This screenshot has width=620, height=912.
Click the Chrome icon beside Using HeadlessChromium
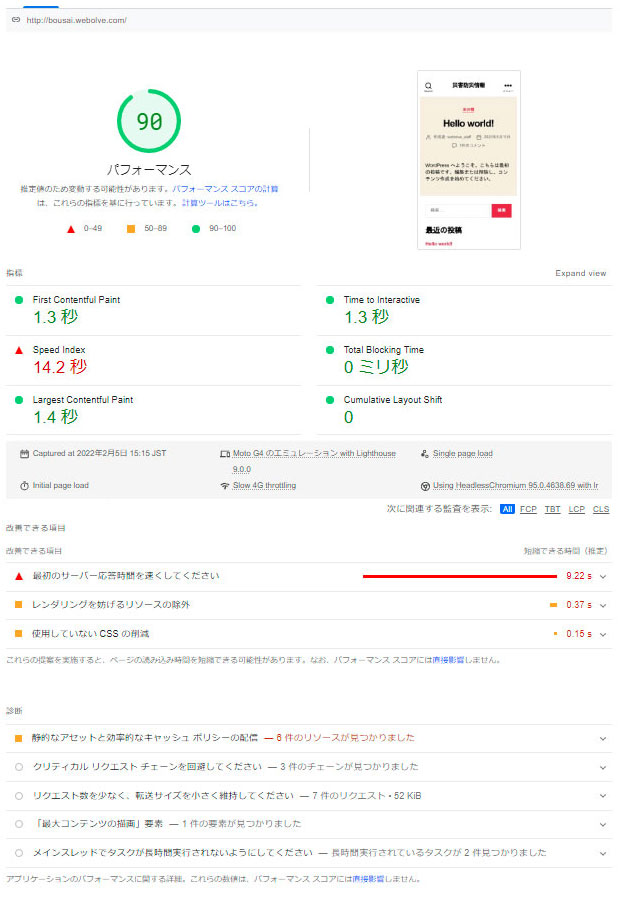(425, 486)
